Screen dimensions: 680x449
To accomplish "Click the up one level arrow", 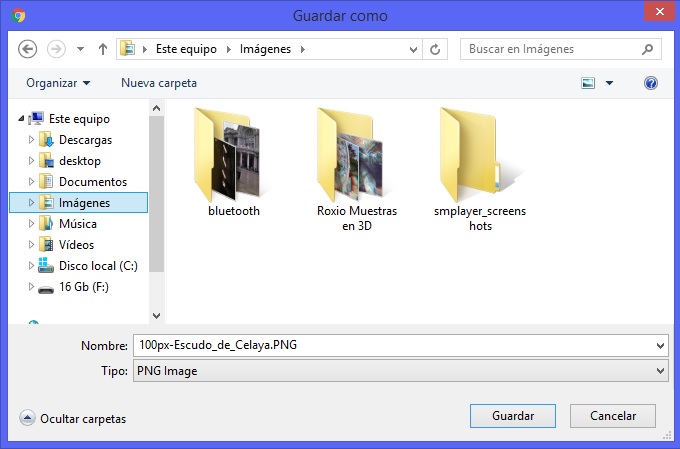I will (102, 48).
